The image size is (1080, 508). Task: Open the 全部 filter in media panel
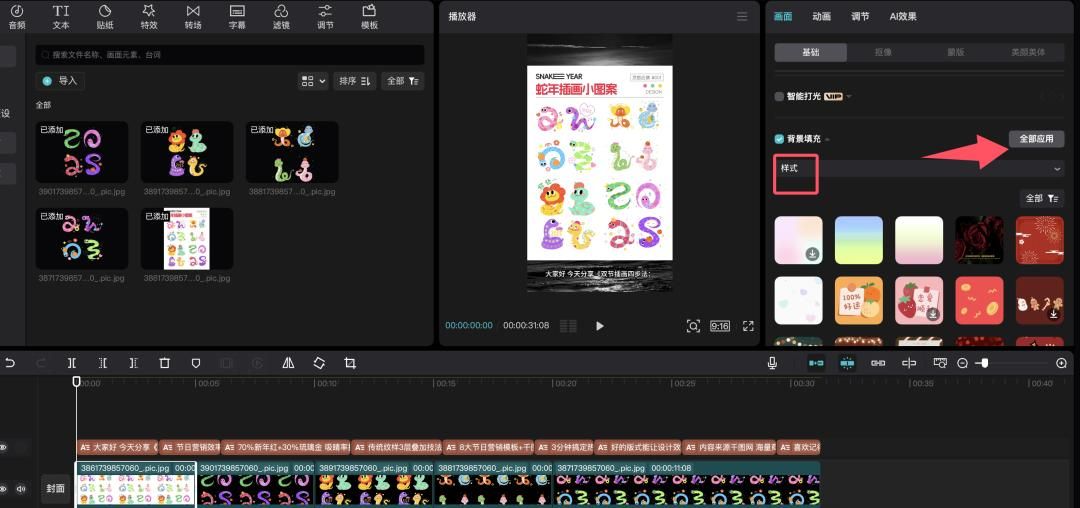click(x=402, y=81)
